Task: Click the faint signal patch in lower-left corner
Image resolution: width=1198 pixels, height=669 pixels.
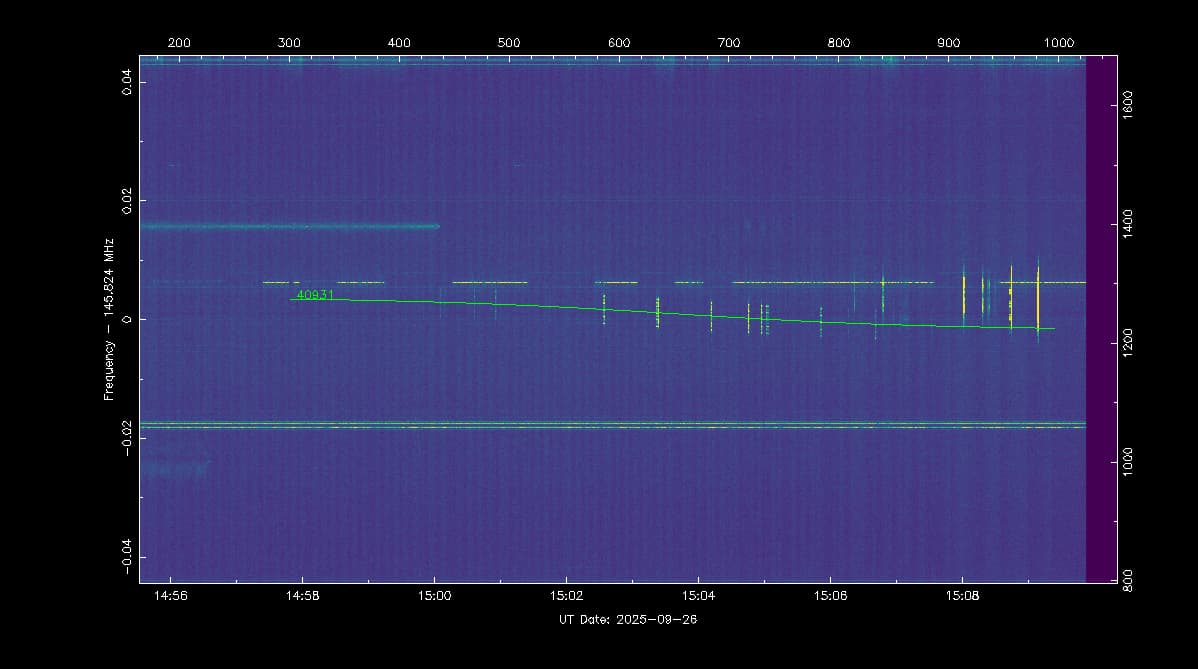Action: pos(175,468)
